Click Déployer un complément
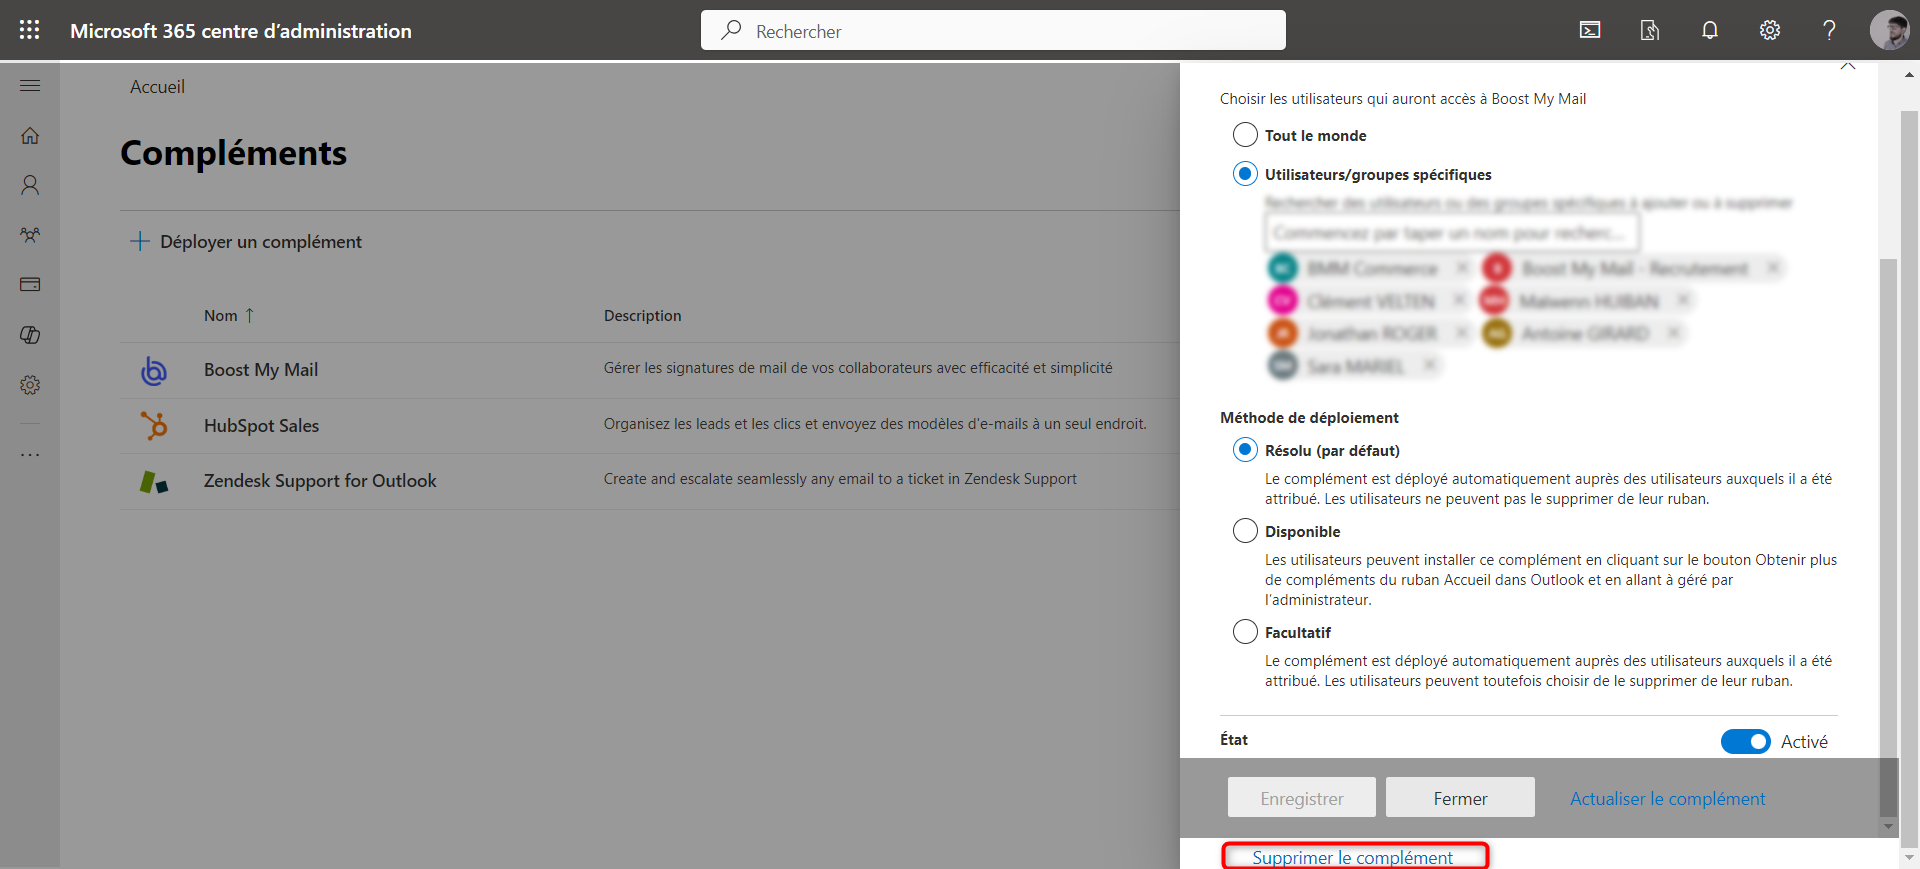The image size is (1920, 869). pos(246,242)
